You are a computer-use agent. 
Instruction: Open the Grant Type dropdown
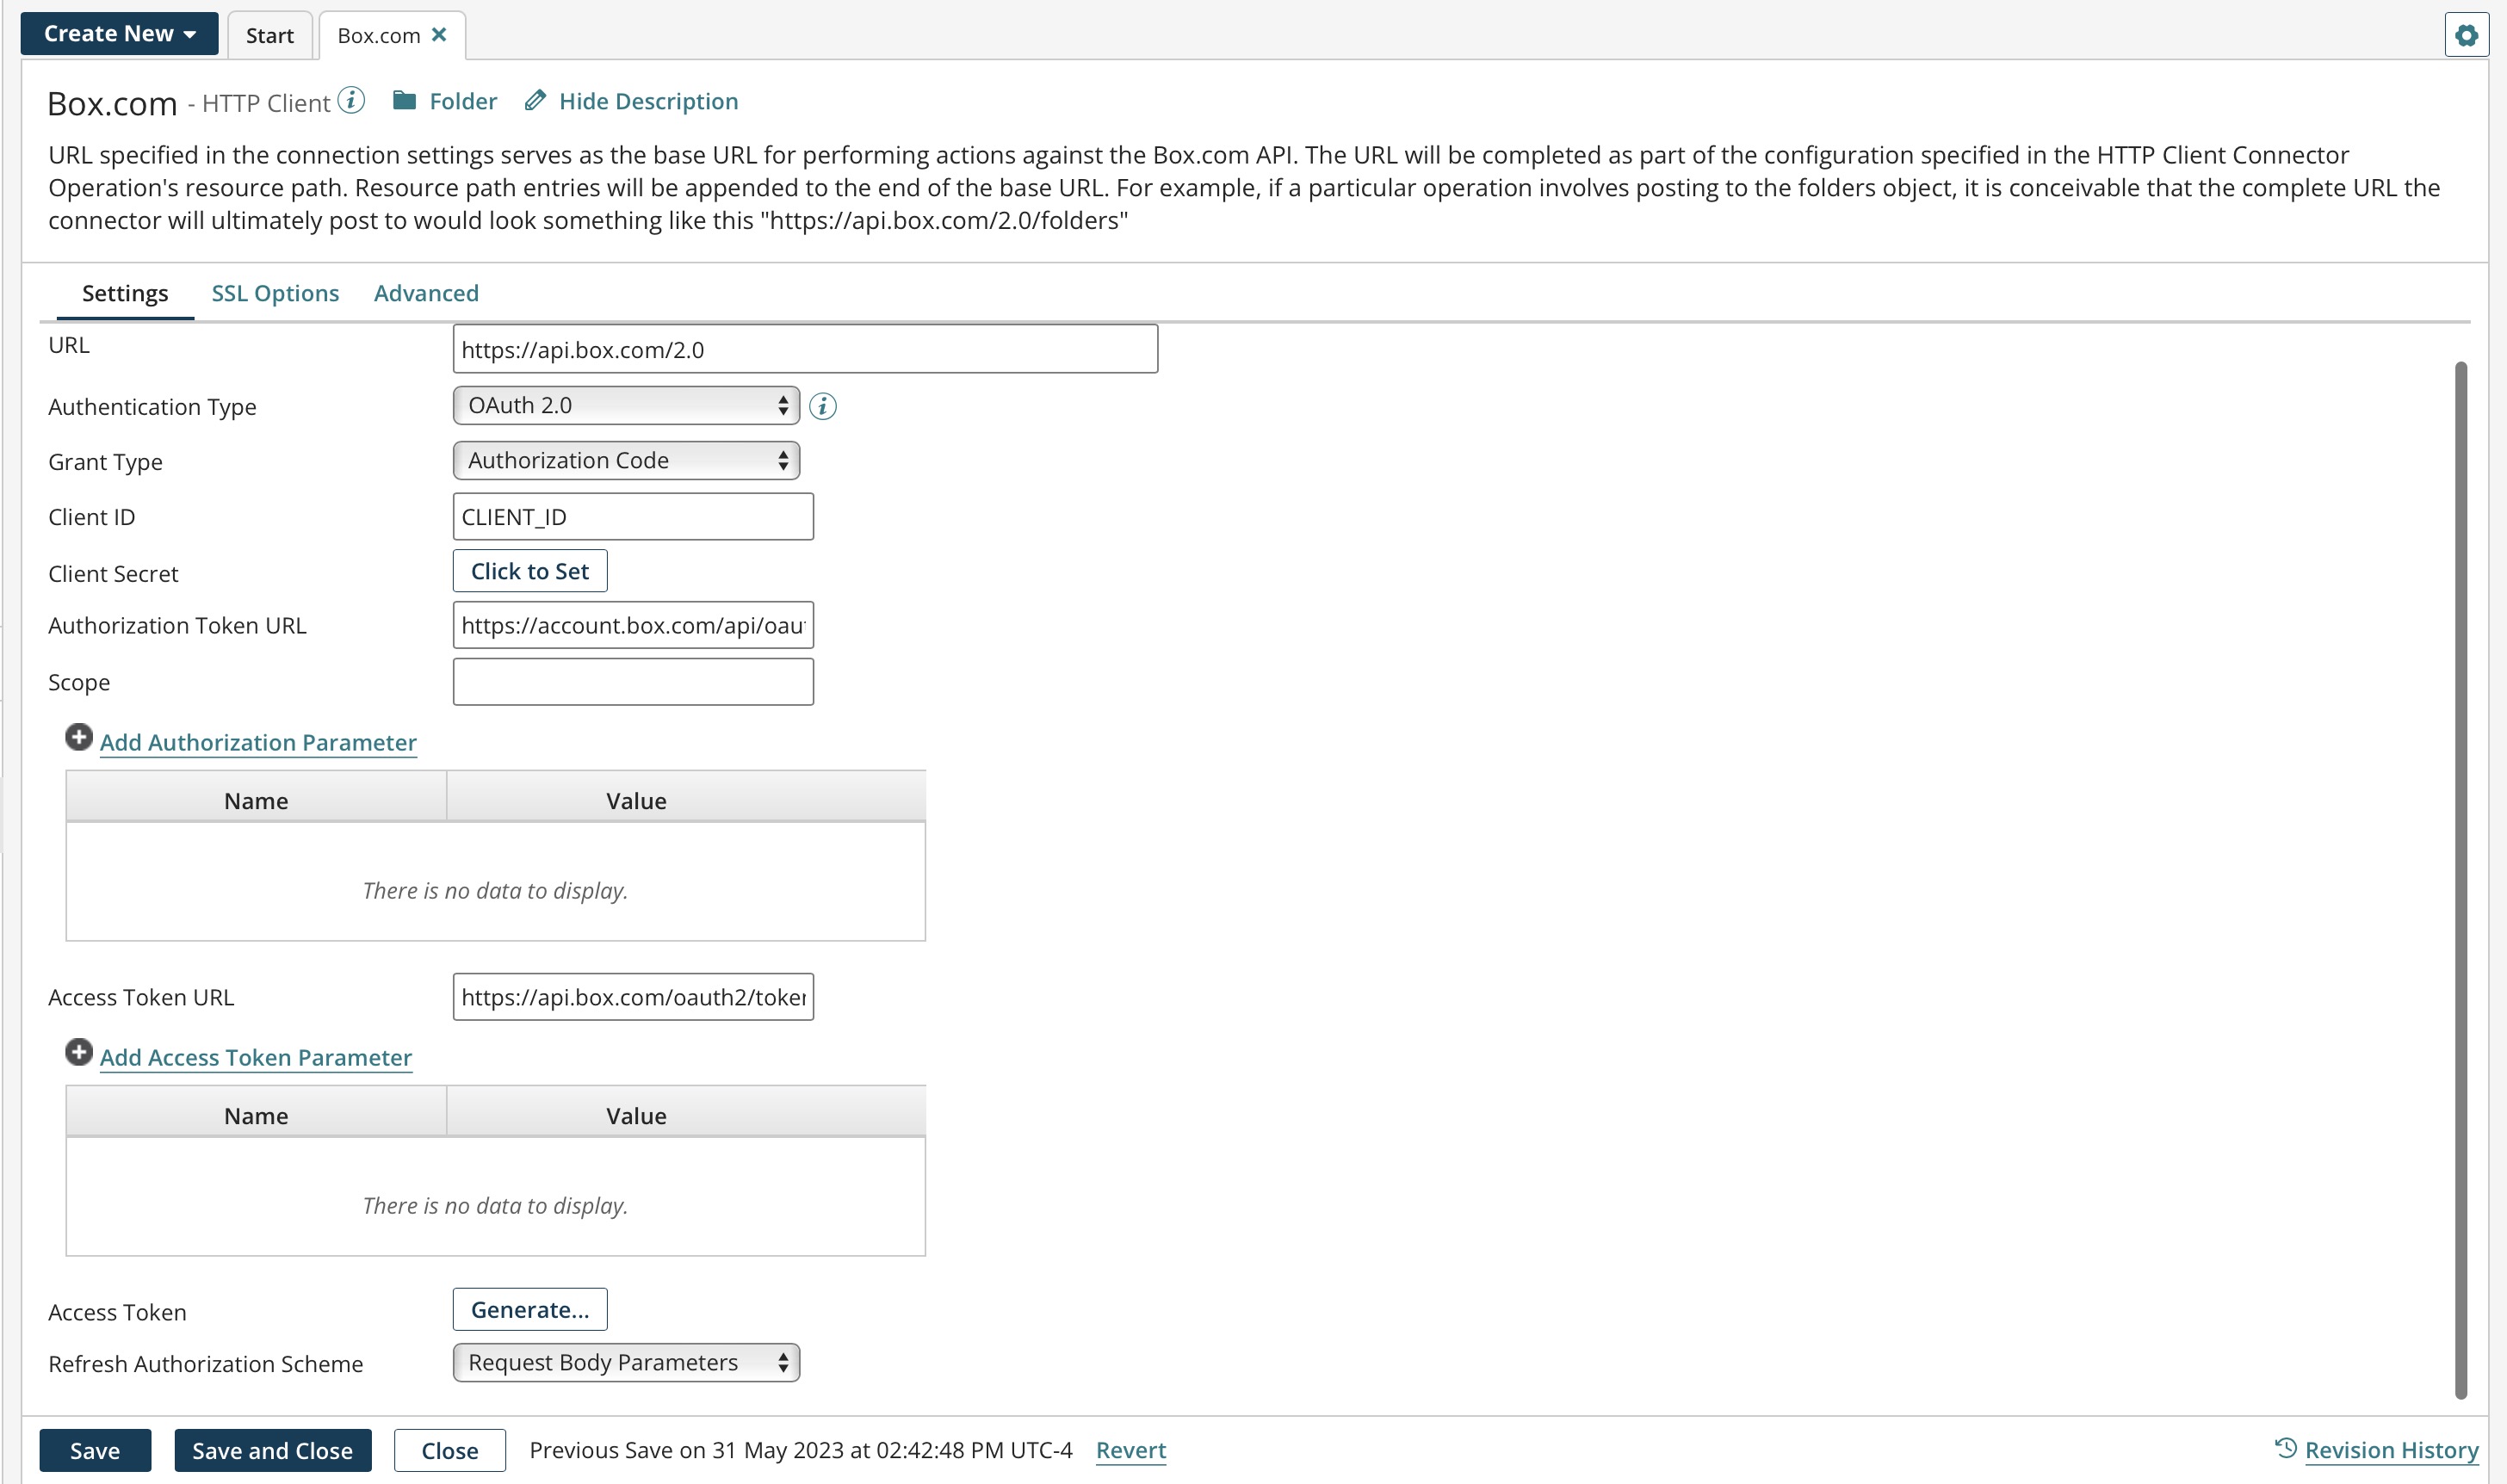click(x=625, y=460)
